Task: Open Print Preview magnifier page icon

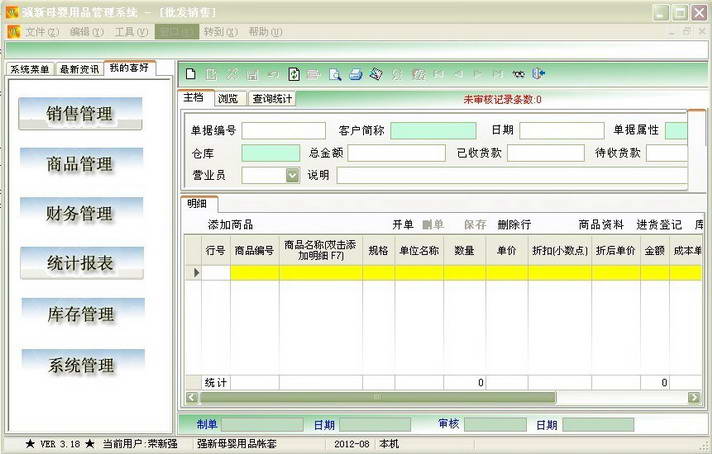Action: 335,74
